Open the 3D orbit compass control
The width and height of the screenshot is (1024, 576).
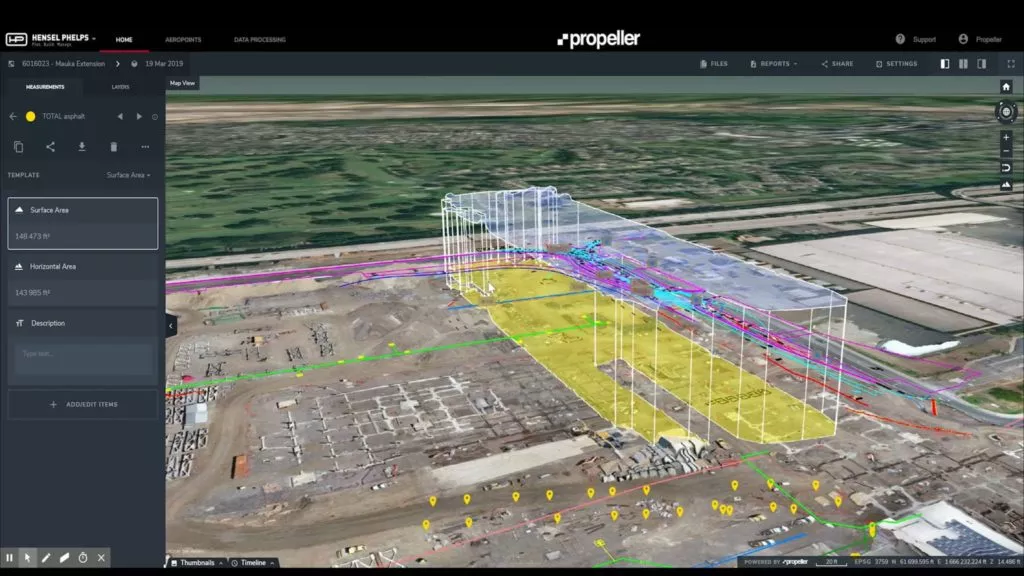pos(1008,112)
